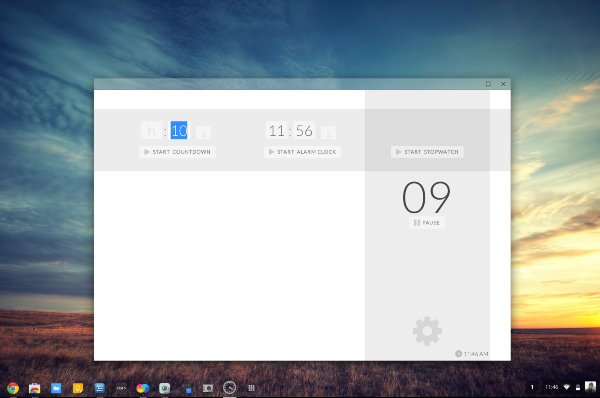This screenshot has height=398, width=600.
Task: Open the blue list app on the shelf
Action: (99, 388)
